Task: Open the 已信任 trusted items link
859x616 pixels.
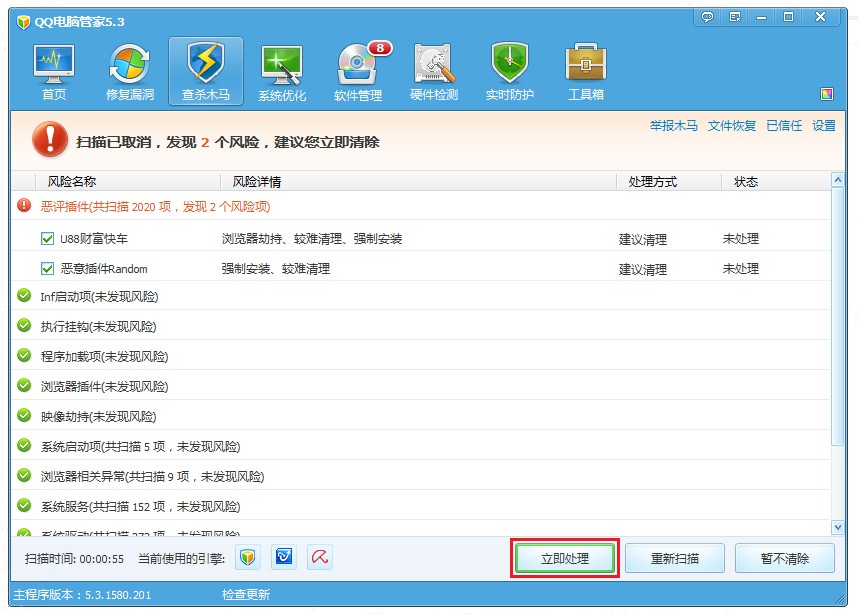Action: 784,126
